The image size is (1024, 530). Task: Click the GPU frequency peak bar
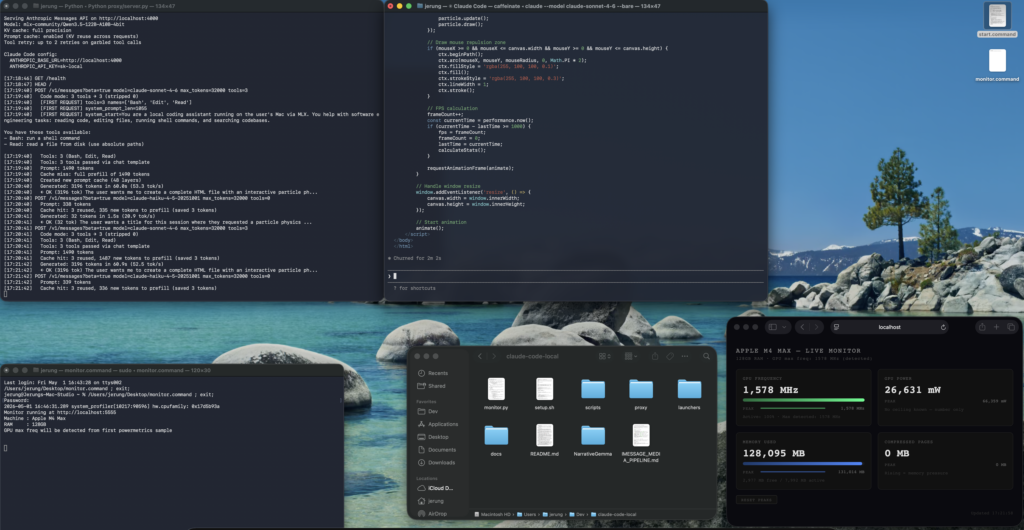(795, 408)
